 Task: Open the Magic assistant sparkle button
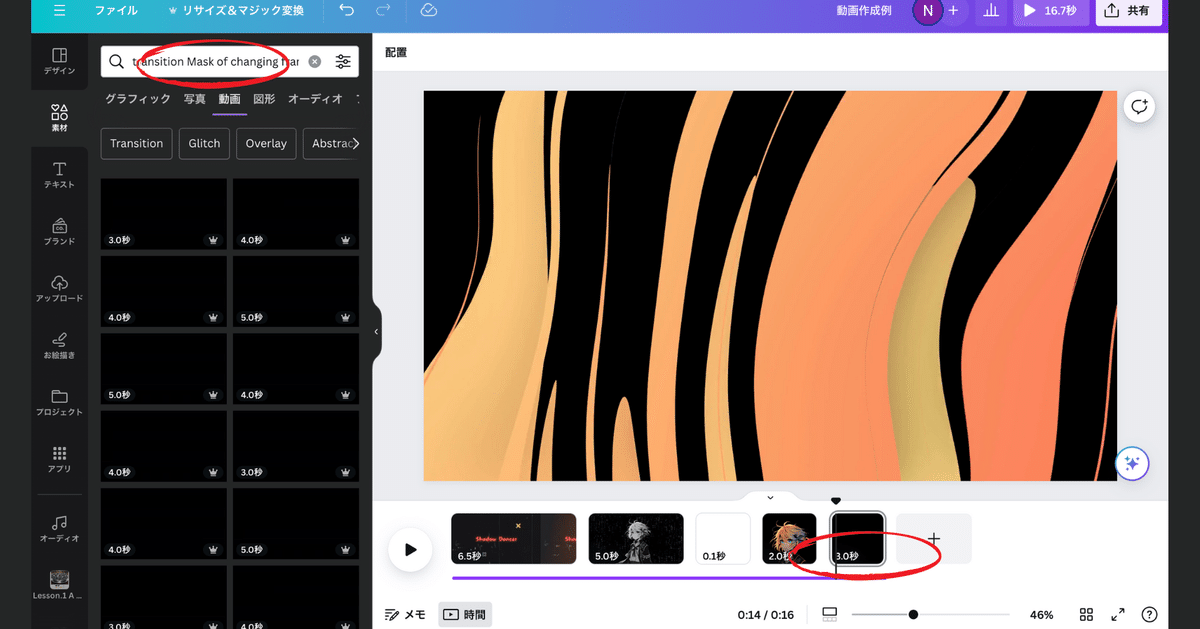[x=1133, y=463]
